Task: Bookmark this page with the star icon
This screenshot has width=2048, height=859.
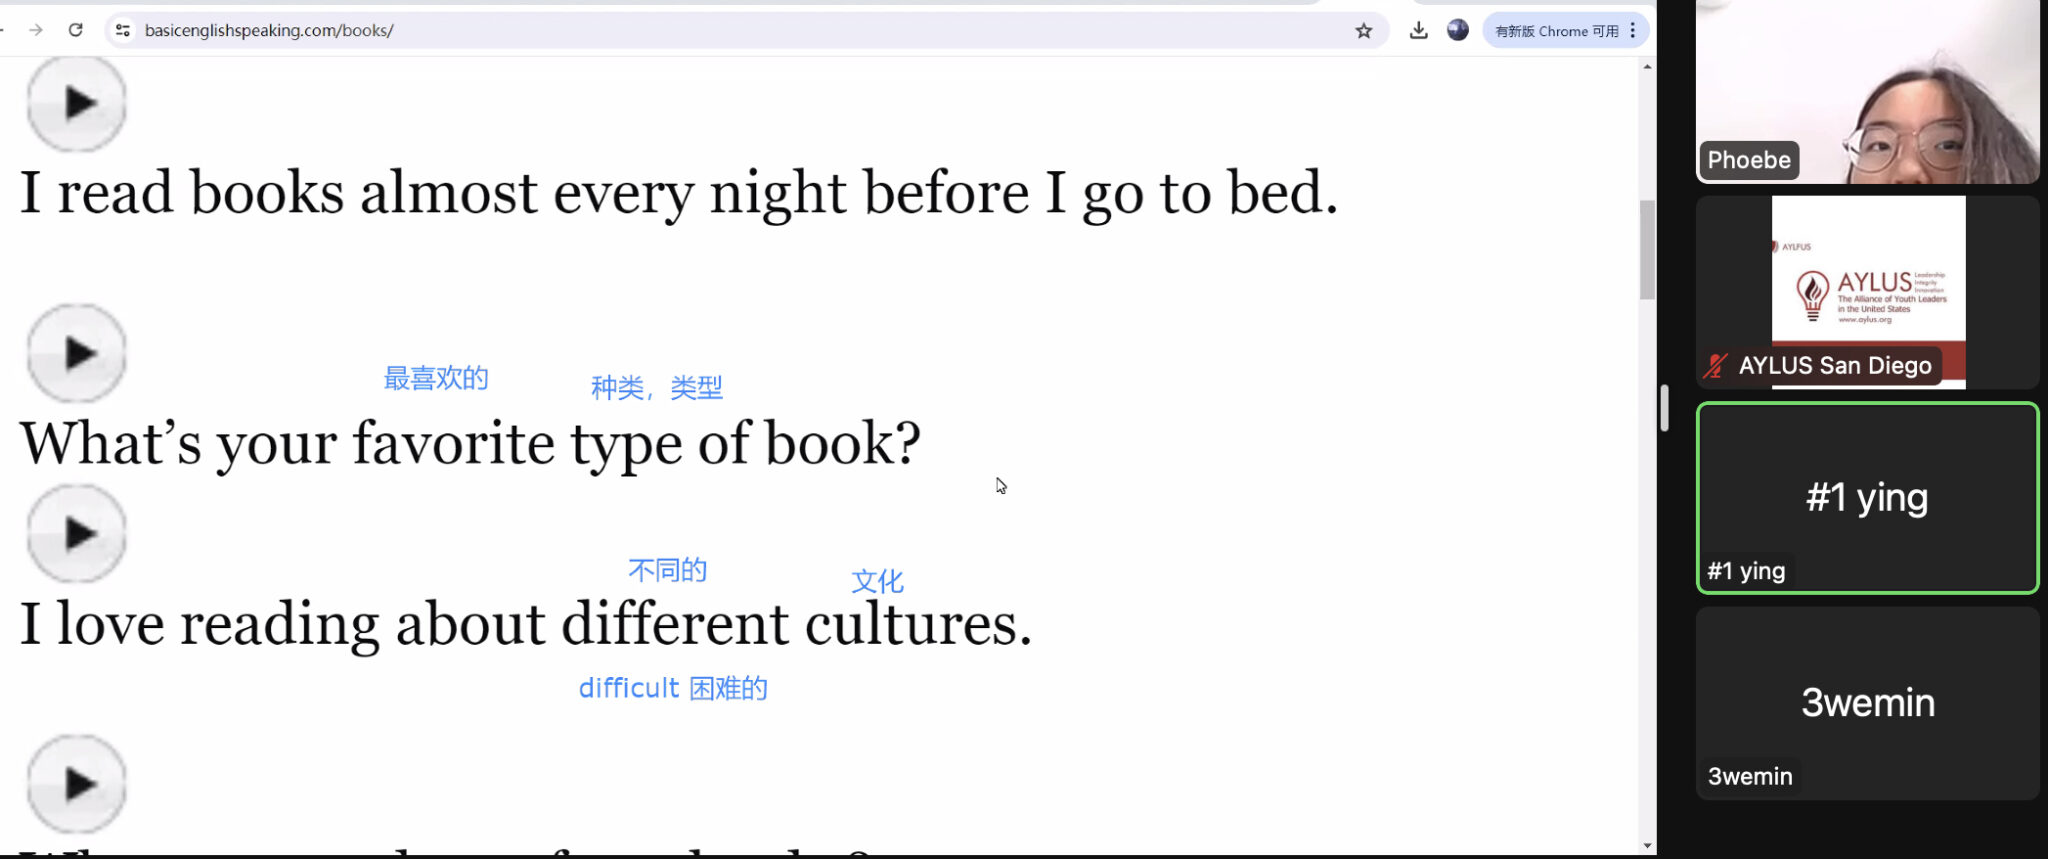Action: point(1363,31)
